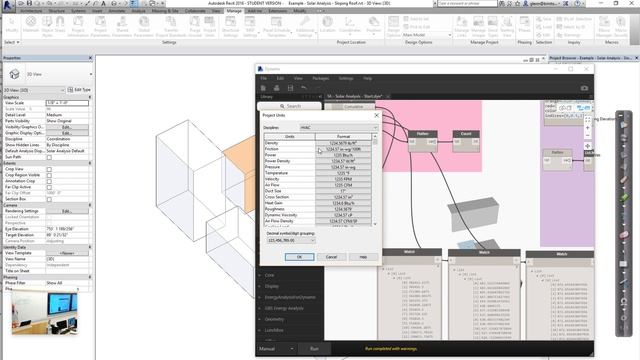Viewport: 640px width, 360px height.
Task: Toggle the Section Box checkbox
Action: 49,199
